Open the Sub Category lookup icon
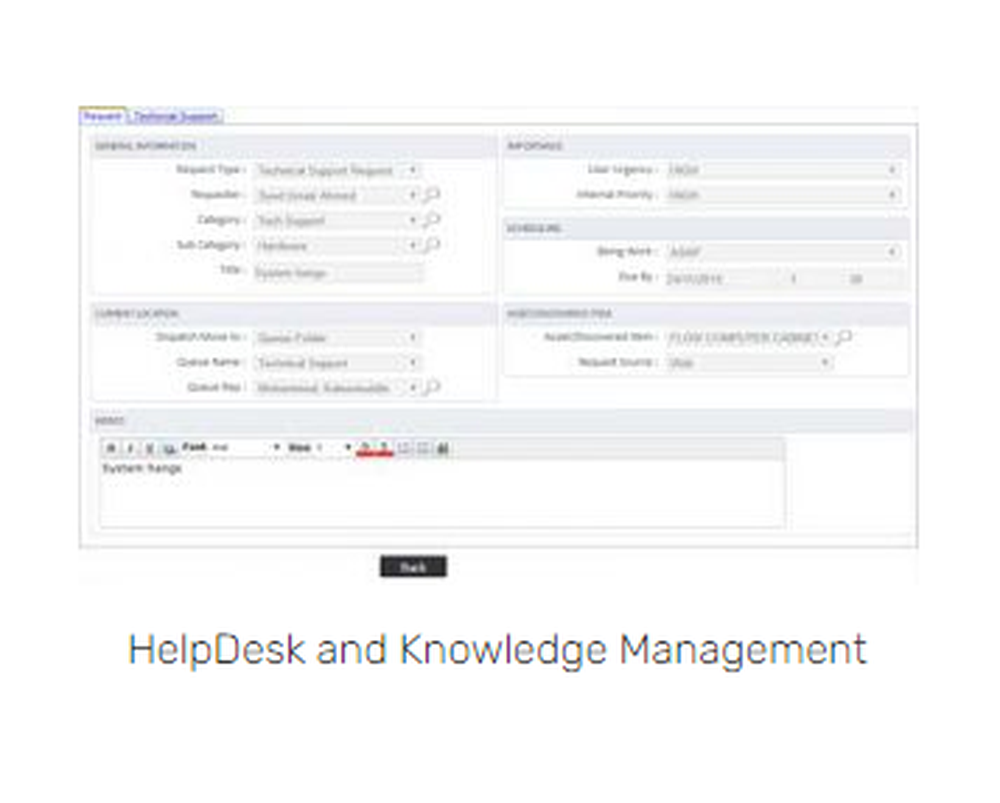Image resolution: width=1000 pixels, height=803 pixels. coord(435,245)
